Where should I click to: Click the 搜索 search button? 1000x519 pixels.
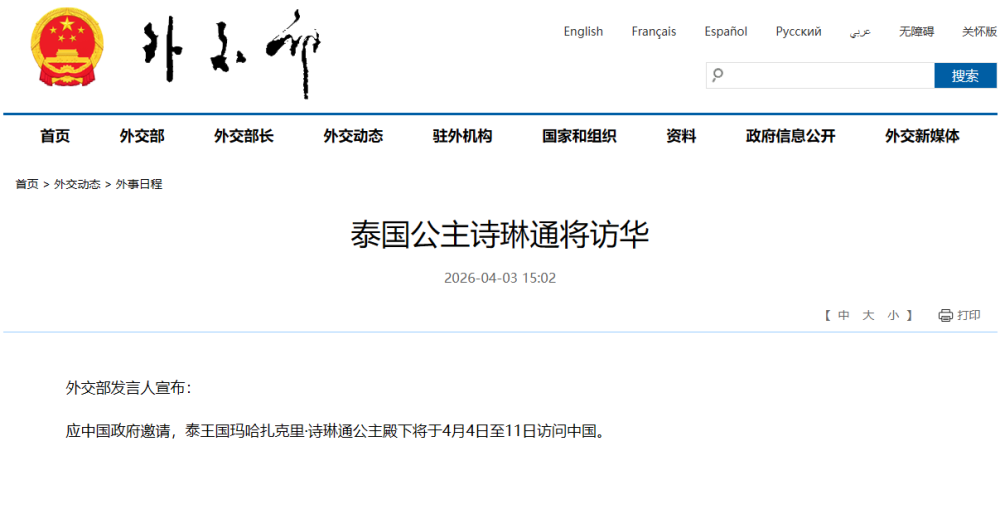click(x=965, y=76)
